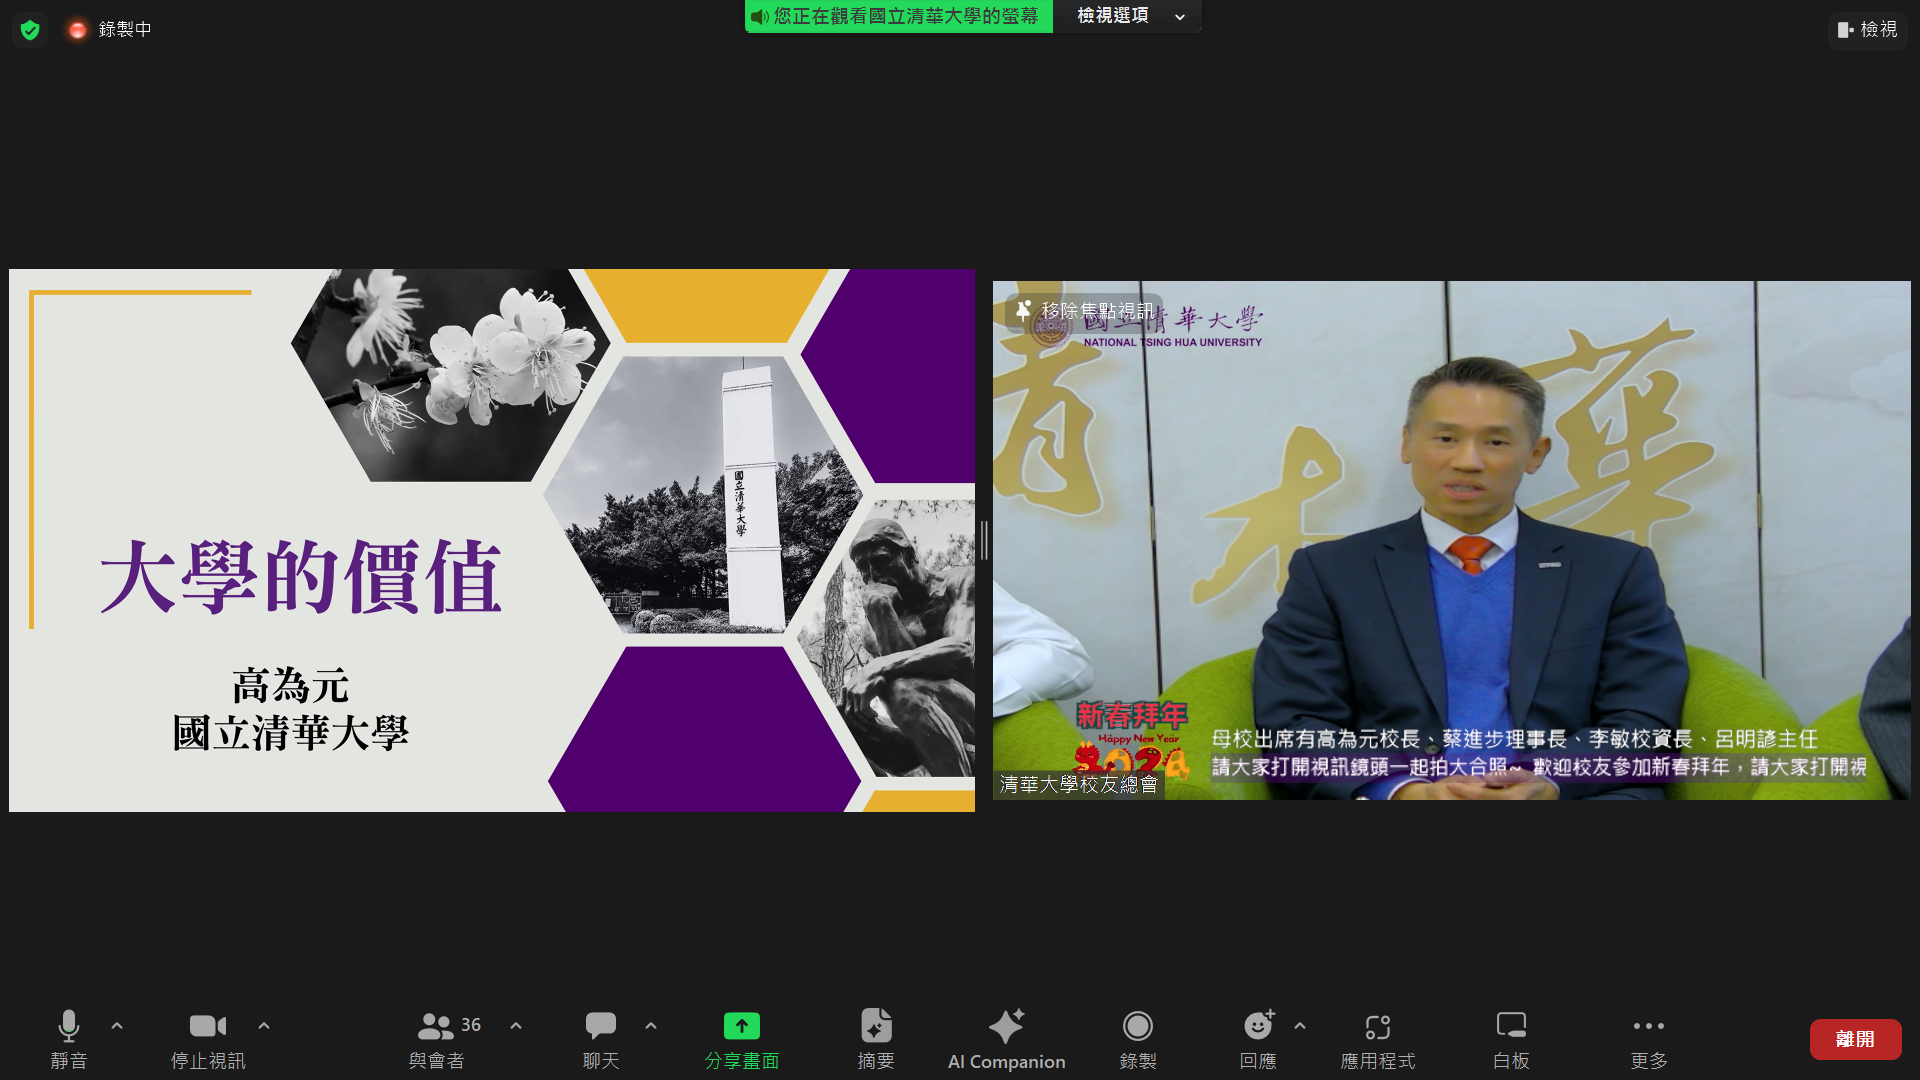This screenshot has height=1080, width=1920.
Task: Open the meeting summary tool
Action: point(876,1039)
